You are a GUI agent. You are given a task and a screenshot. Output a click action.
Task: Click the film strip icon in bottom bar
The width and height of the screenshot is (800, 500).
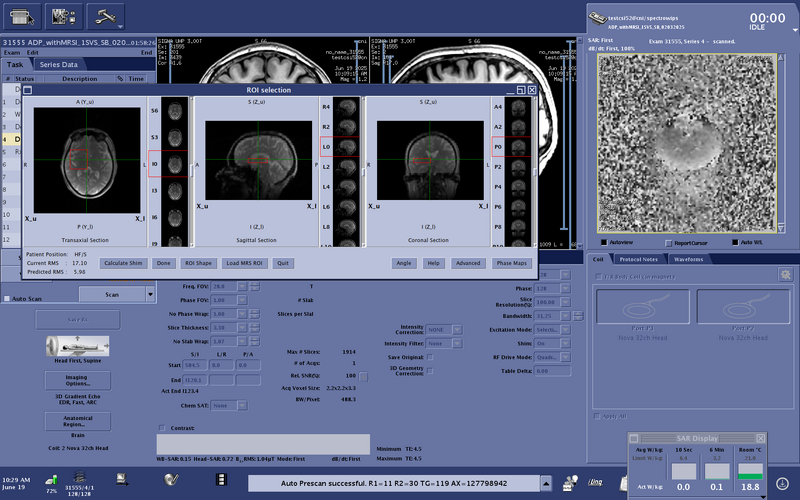(221, 480)
